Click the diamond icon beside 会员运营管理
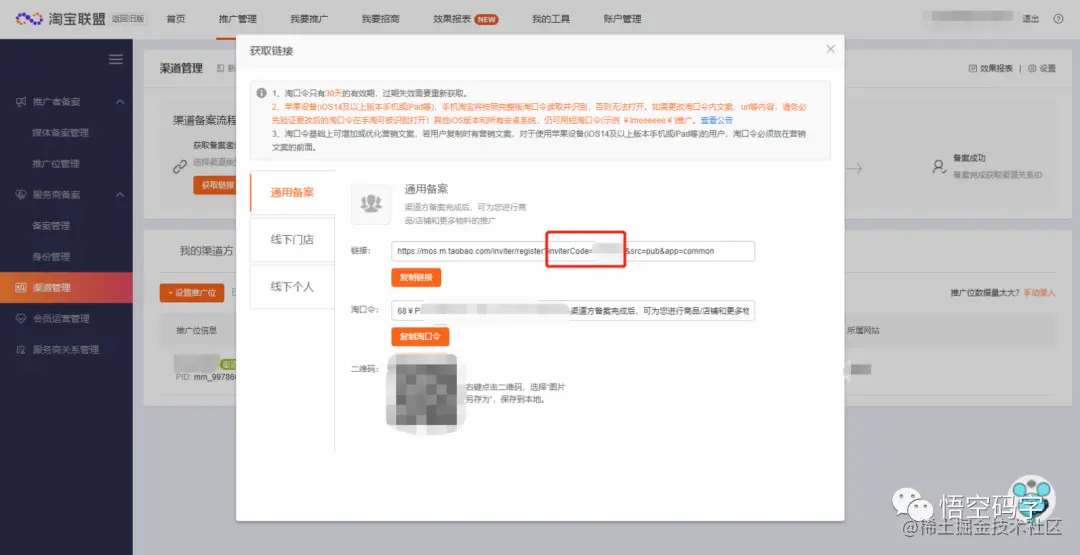This screenshot has height=555, width=1080. (21, 319)
